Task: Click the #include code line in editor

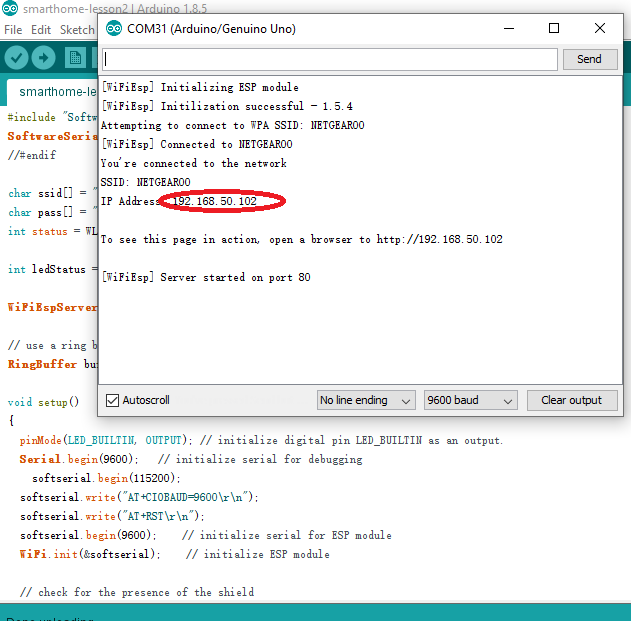Action: tap(52, 117)
